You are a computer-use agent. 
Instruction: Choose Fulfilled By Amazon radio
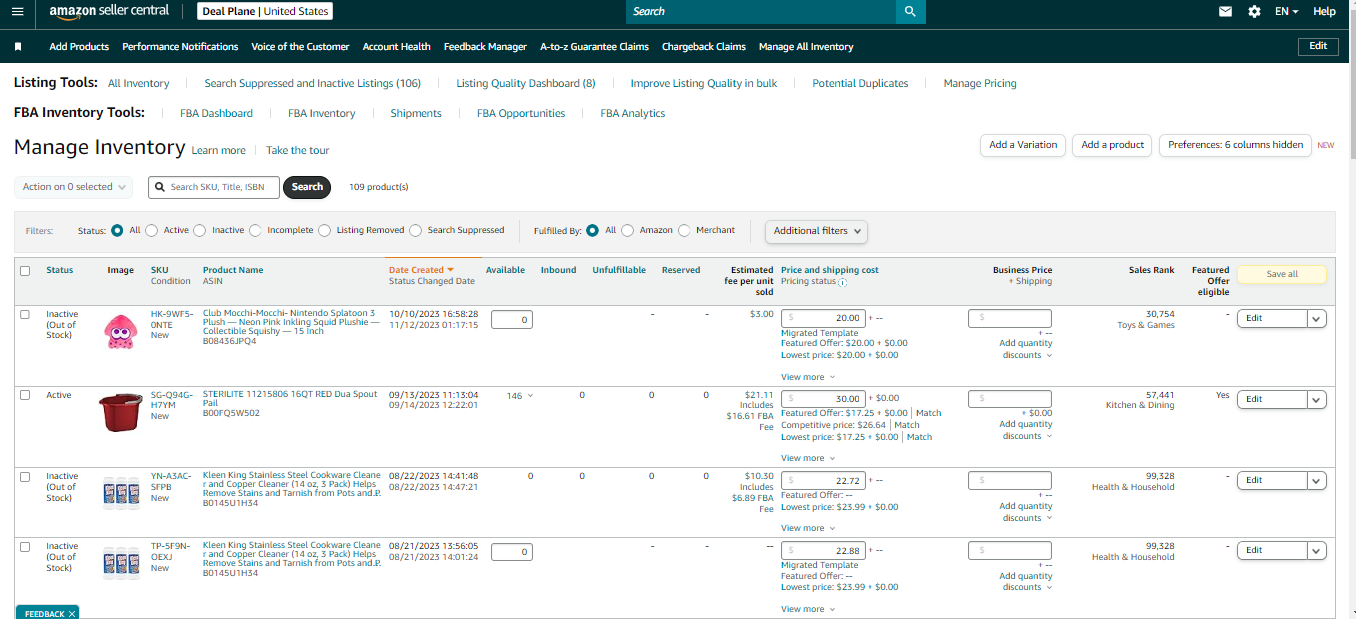[x=628, y=230]
